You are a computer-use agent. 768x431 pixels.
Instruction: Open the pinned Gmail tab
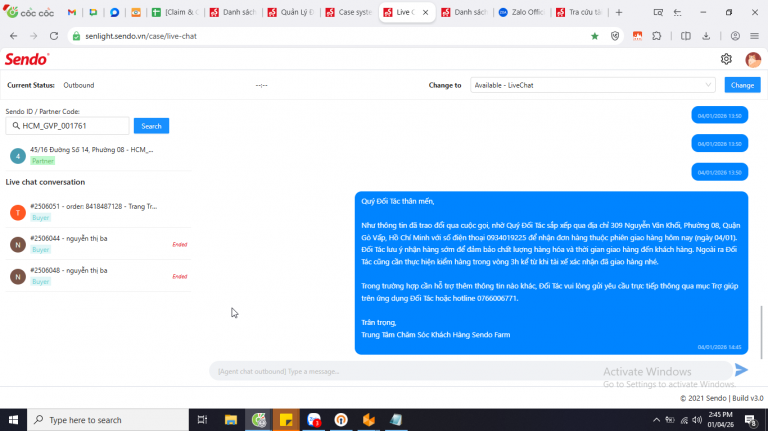point(72,12)
